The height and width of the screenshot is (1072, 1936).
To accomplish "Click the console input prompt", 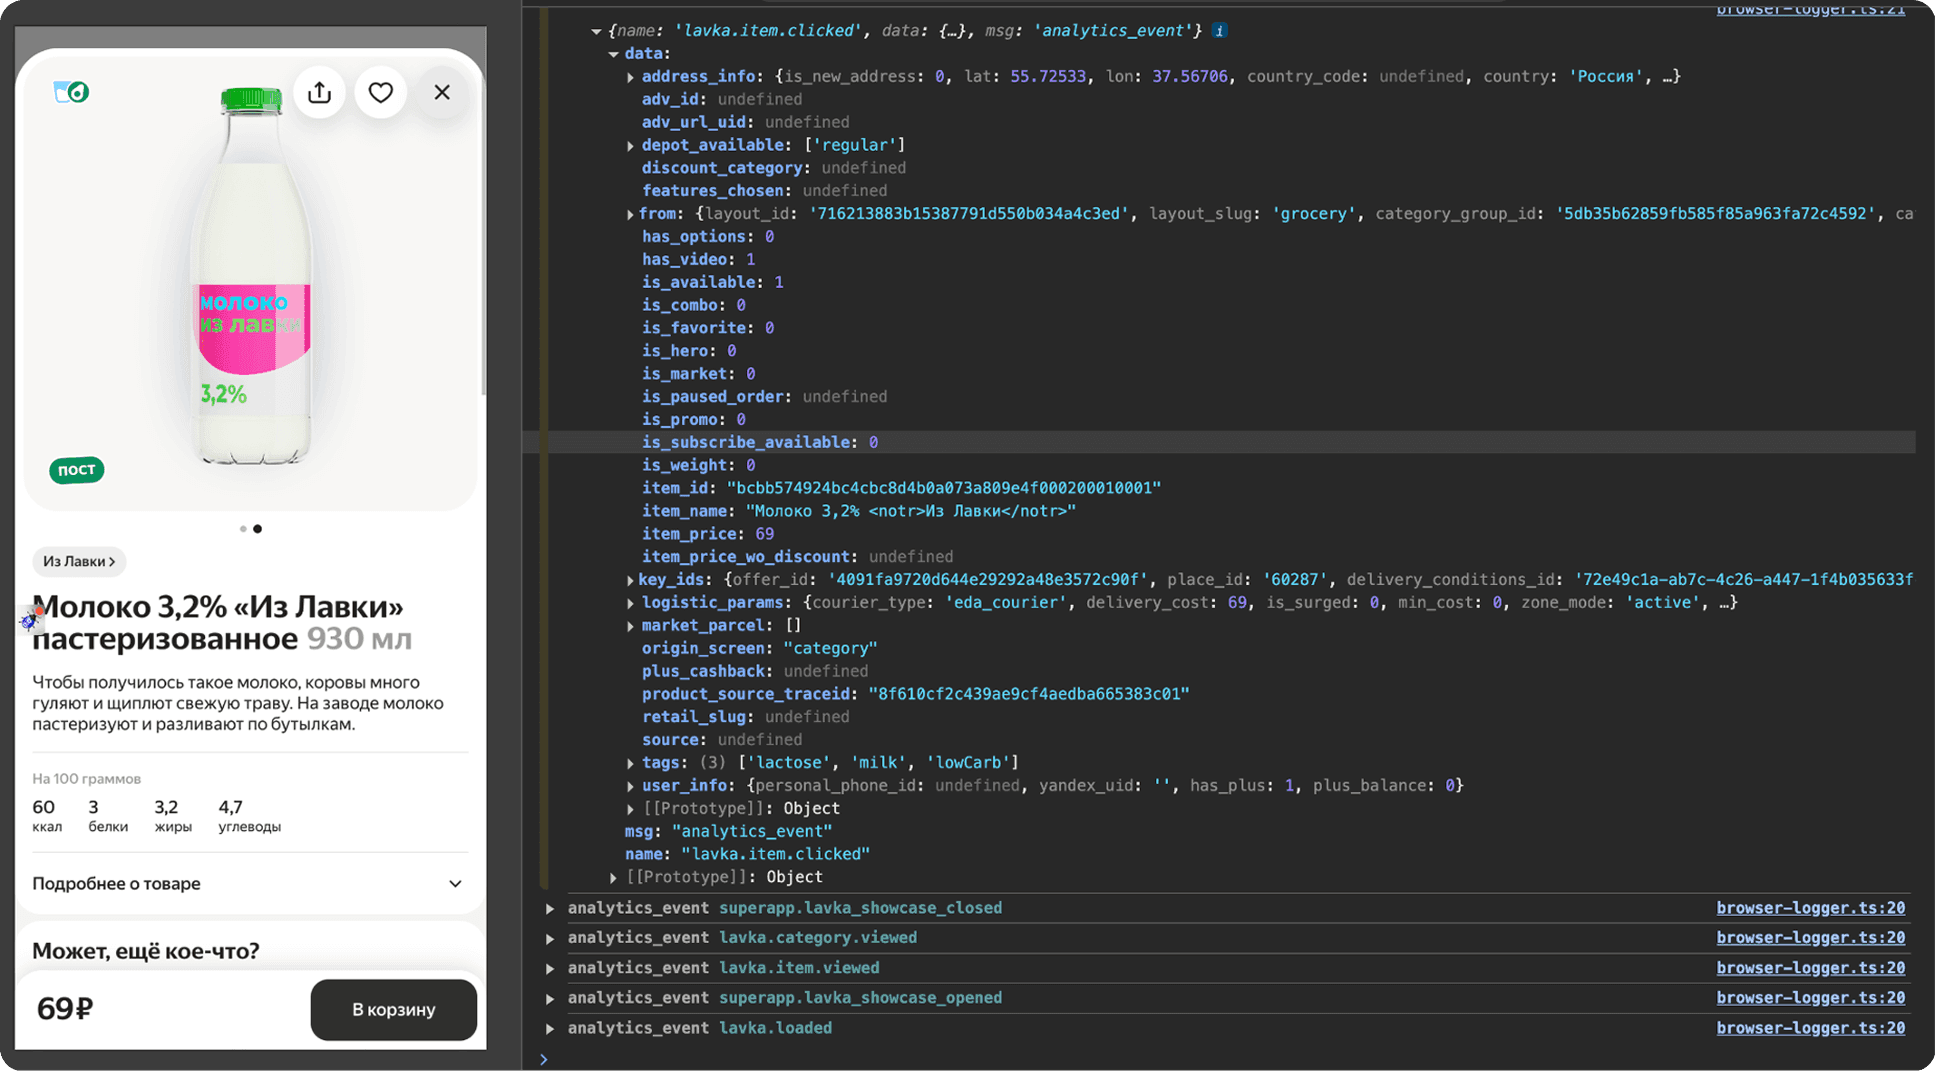I will coord(1230,1058).
